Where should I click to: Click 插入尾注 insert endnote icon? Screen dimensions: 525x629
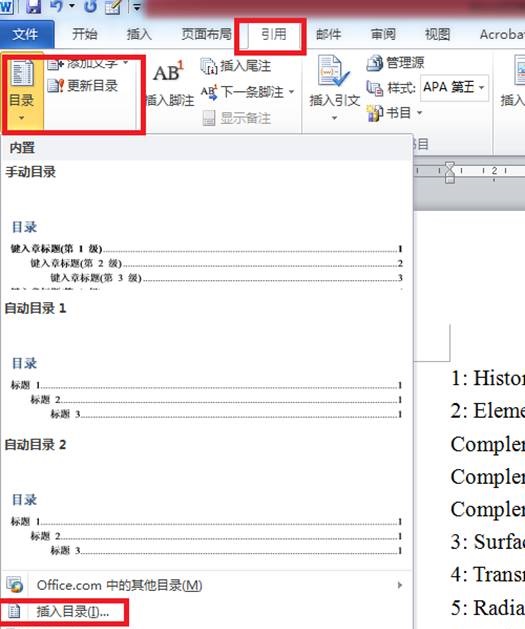pyautogui.click(x=209, y=66)
